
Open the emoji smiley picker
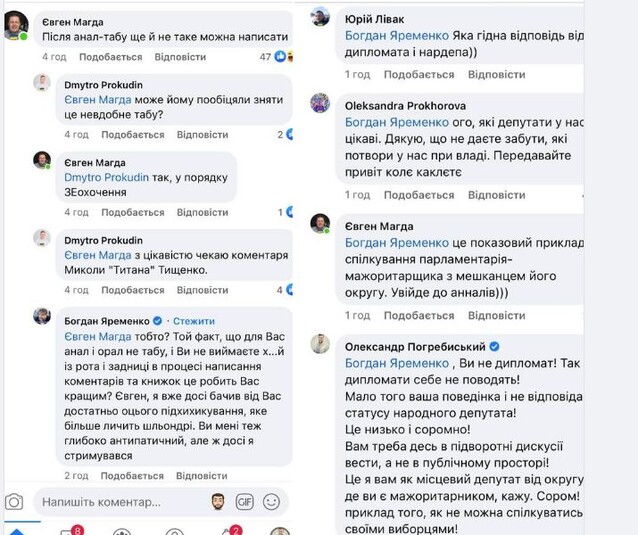(271, 500)
